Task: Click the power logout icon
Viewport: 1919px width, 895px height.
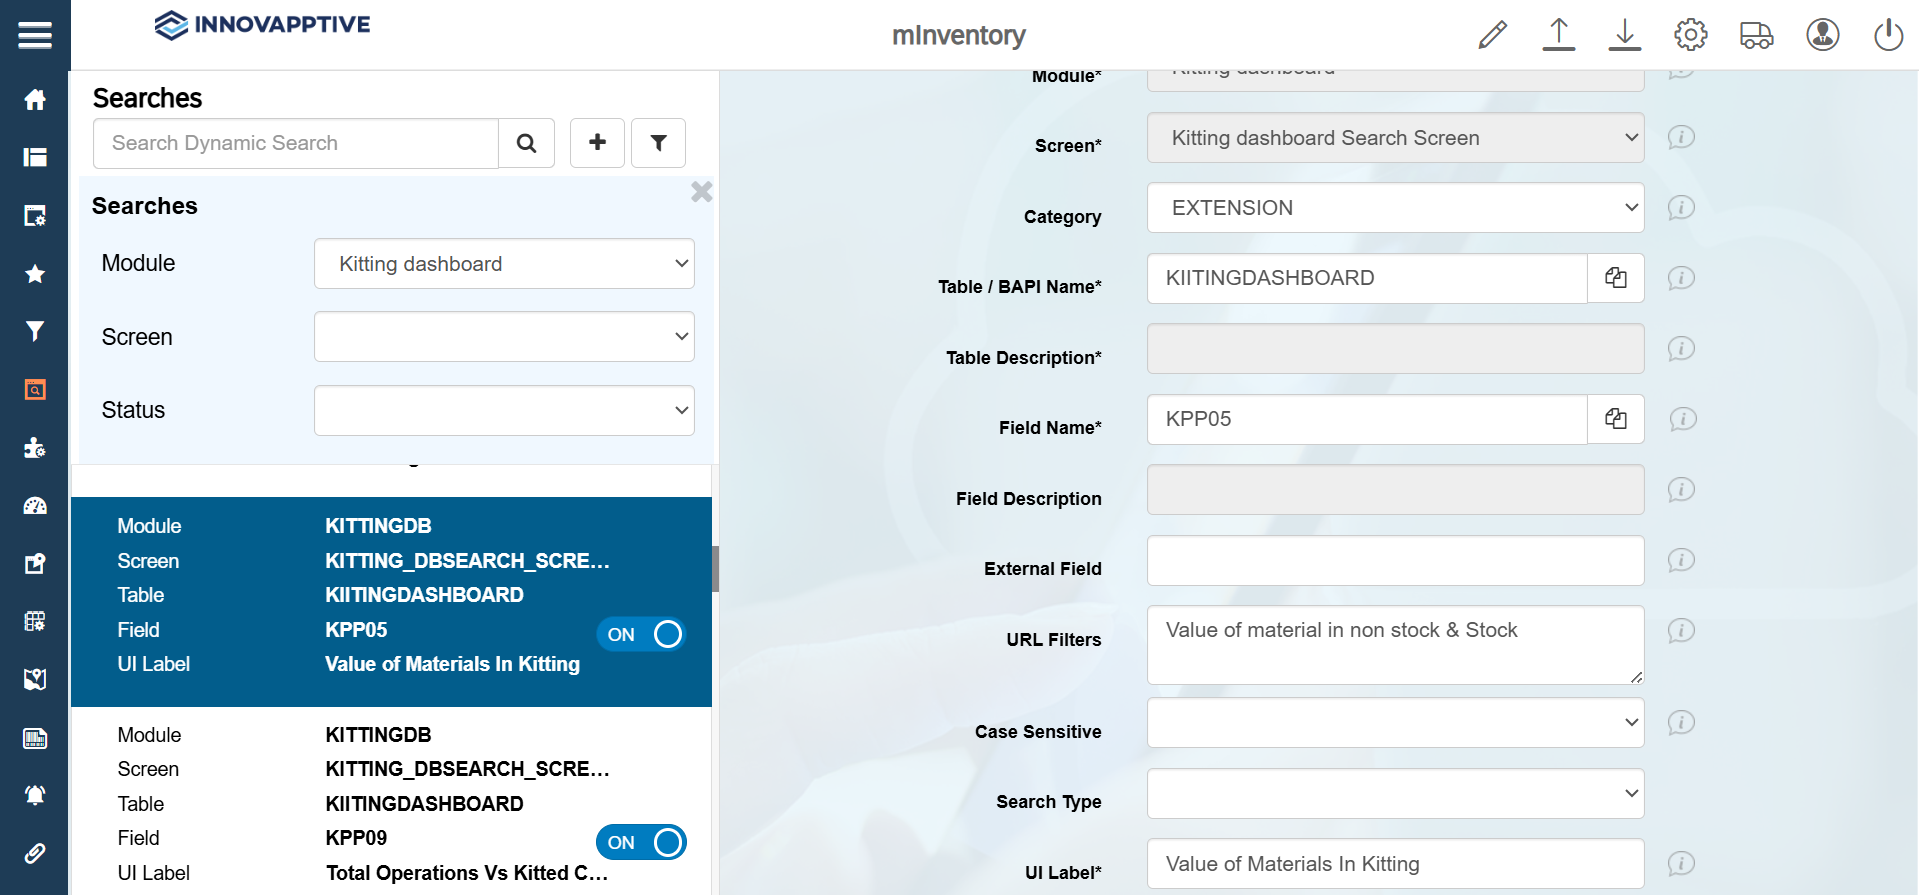Action: click(x=1888, y=35)
